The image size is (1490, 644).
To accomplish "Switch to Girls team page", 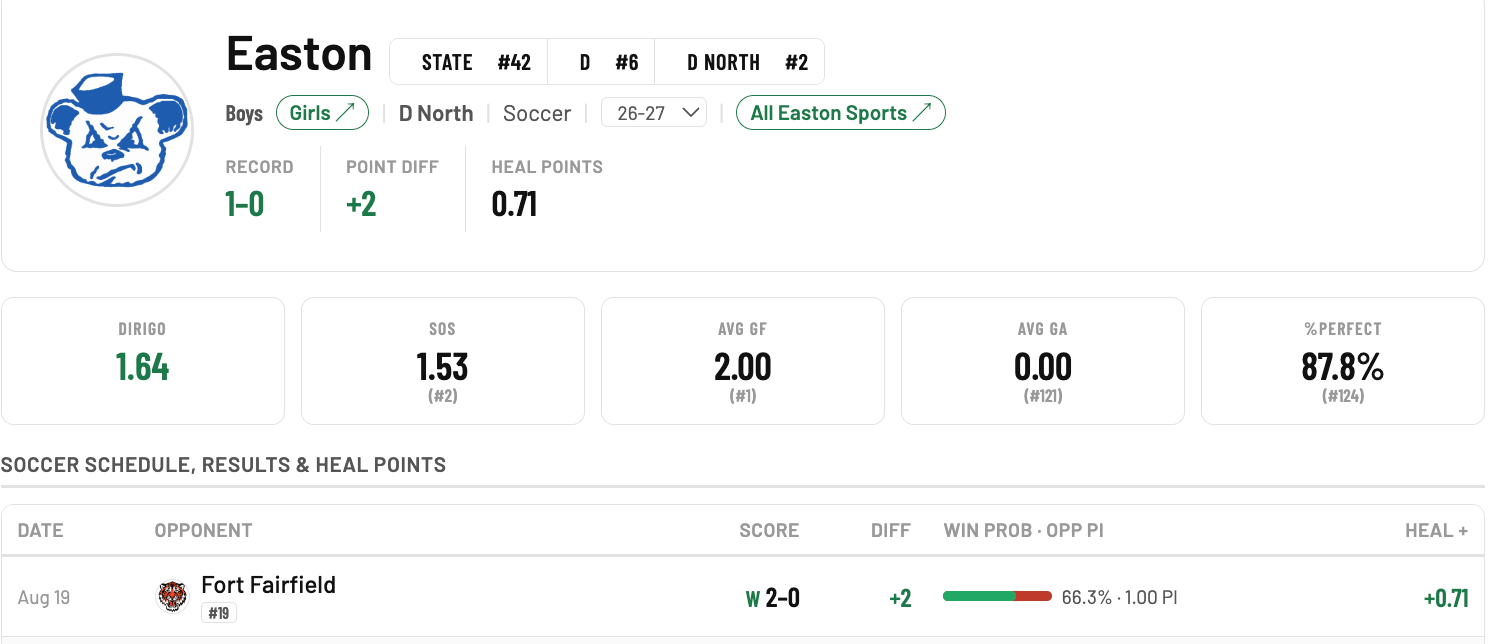I will pyautogui.click(x=322, y=113).
